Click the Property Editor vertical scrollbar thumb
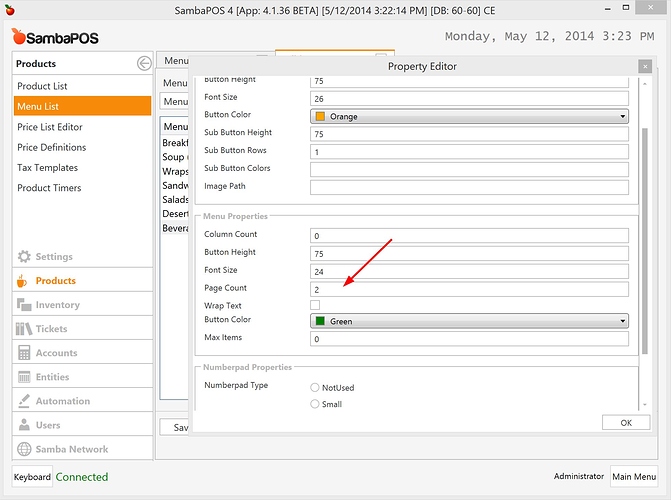The height and width of the screenshot is (500, 671). (645, 241)
